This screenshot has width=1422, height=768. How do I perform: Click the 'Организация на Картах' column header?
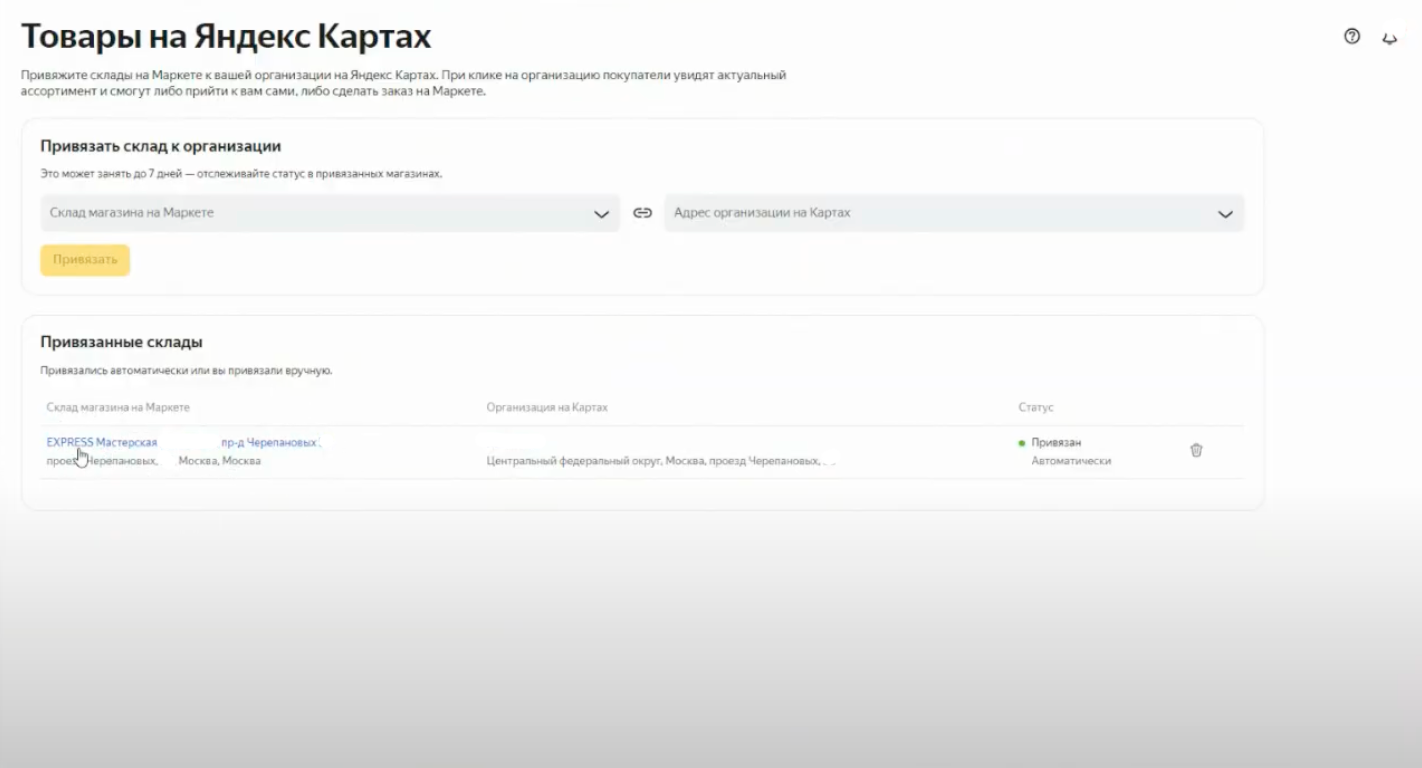click(547, 408)
